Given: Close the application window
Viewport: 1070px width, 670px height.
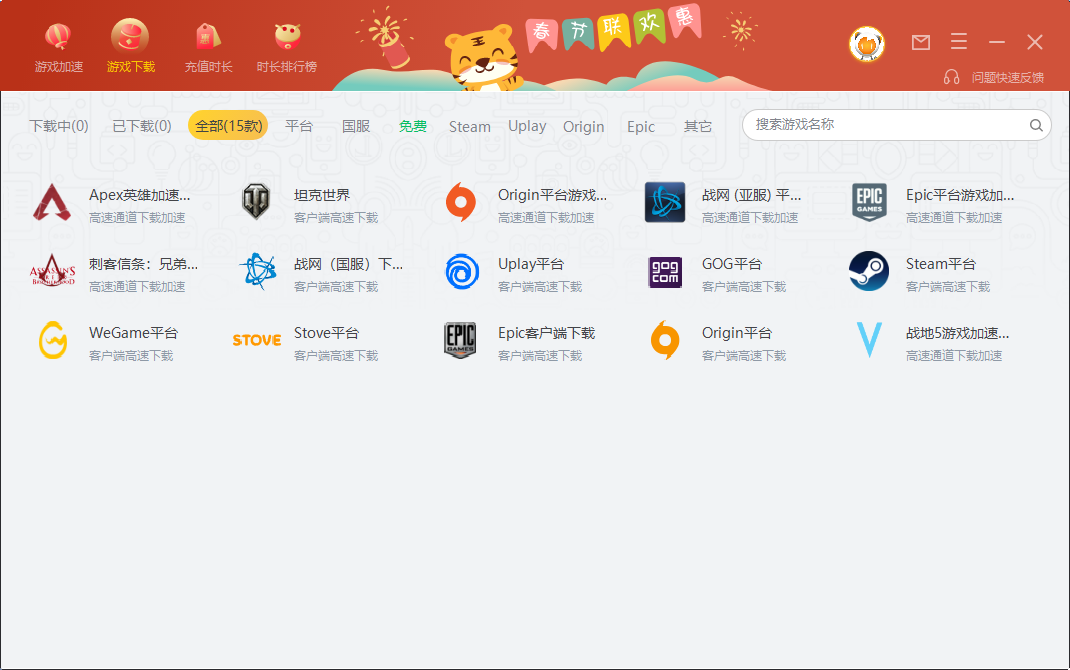Looking at the screenshot, I should click(1035, 42).
